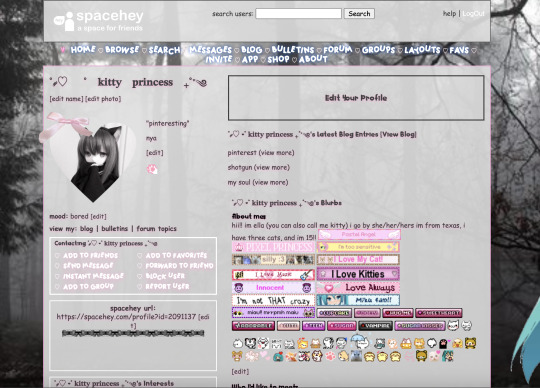
Task: Go to the Layouts menu item
Action: tap(422, 50)
